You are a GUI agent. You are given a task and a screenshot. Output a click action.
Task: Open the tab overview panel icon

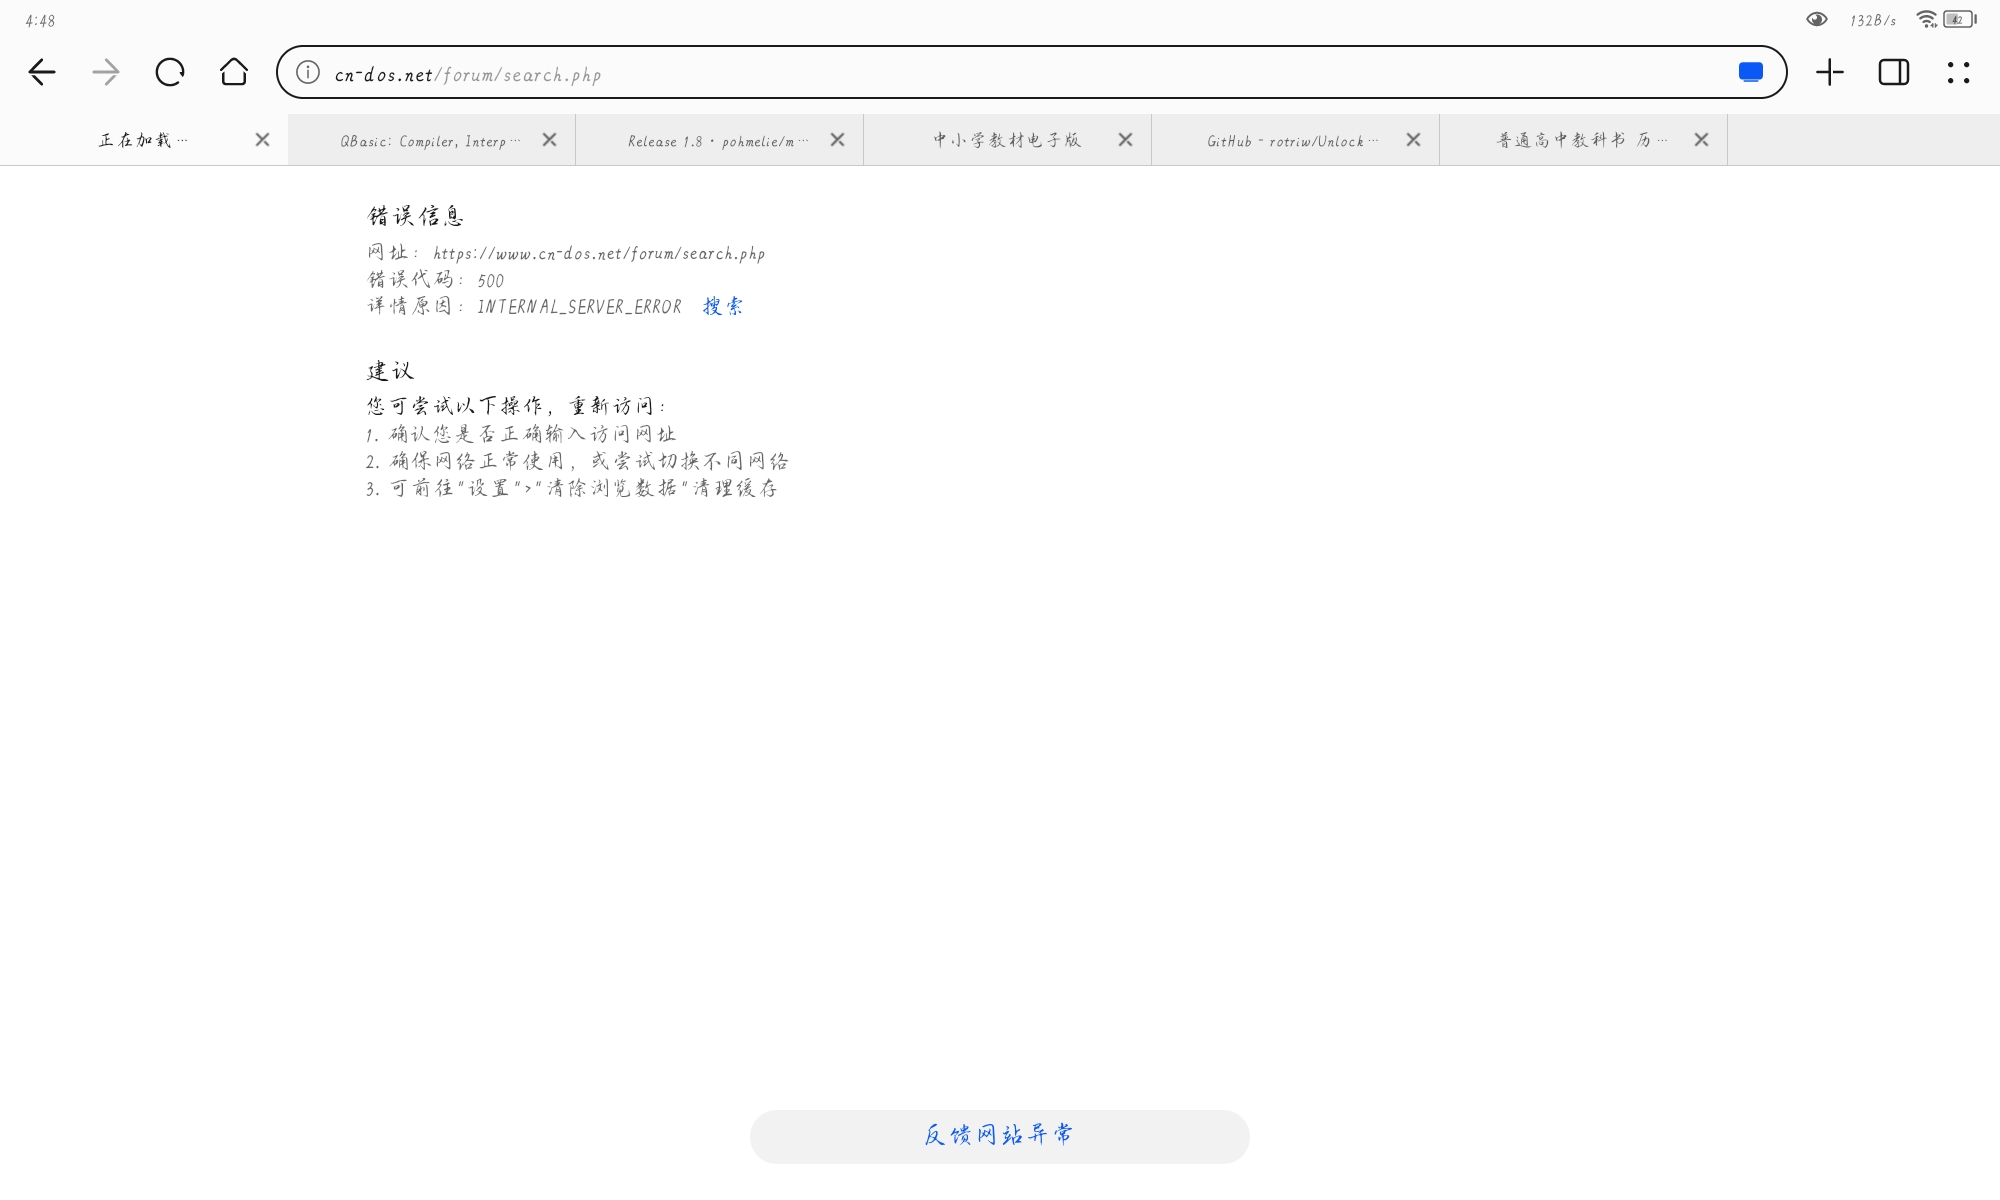click(1894, 72)
